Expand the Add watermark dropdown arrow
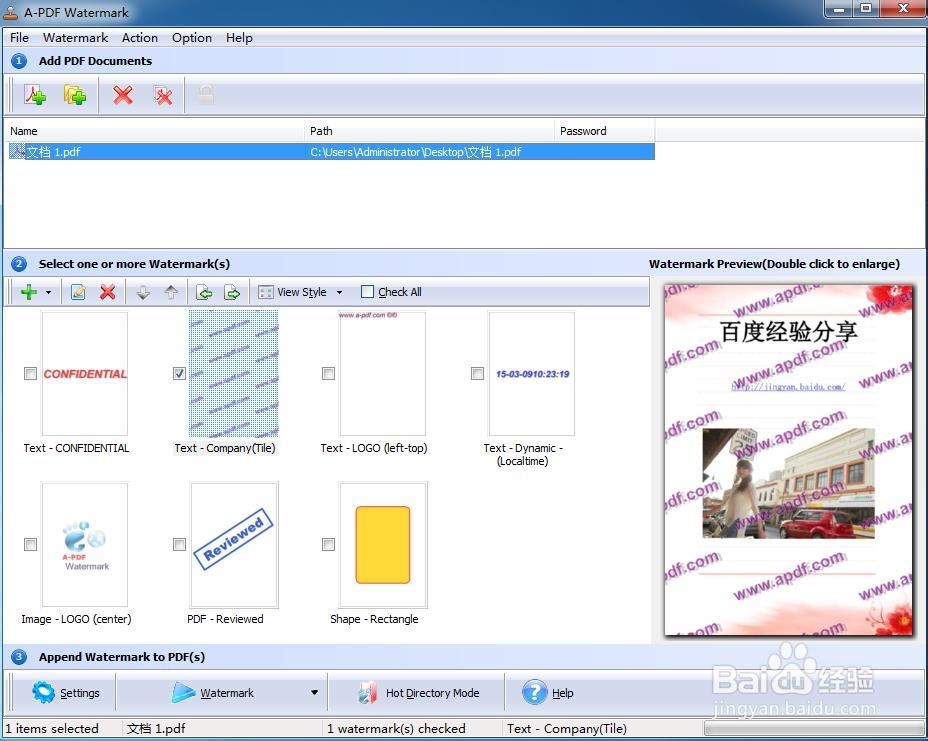Screen dimensions: 928x741 (x=49, y=292)
